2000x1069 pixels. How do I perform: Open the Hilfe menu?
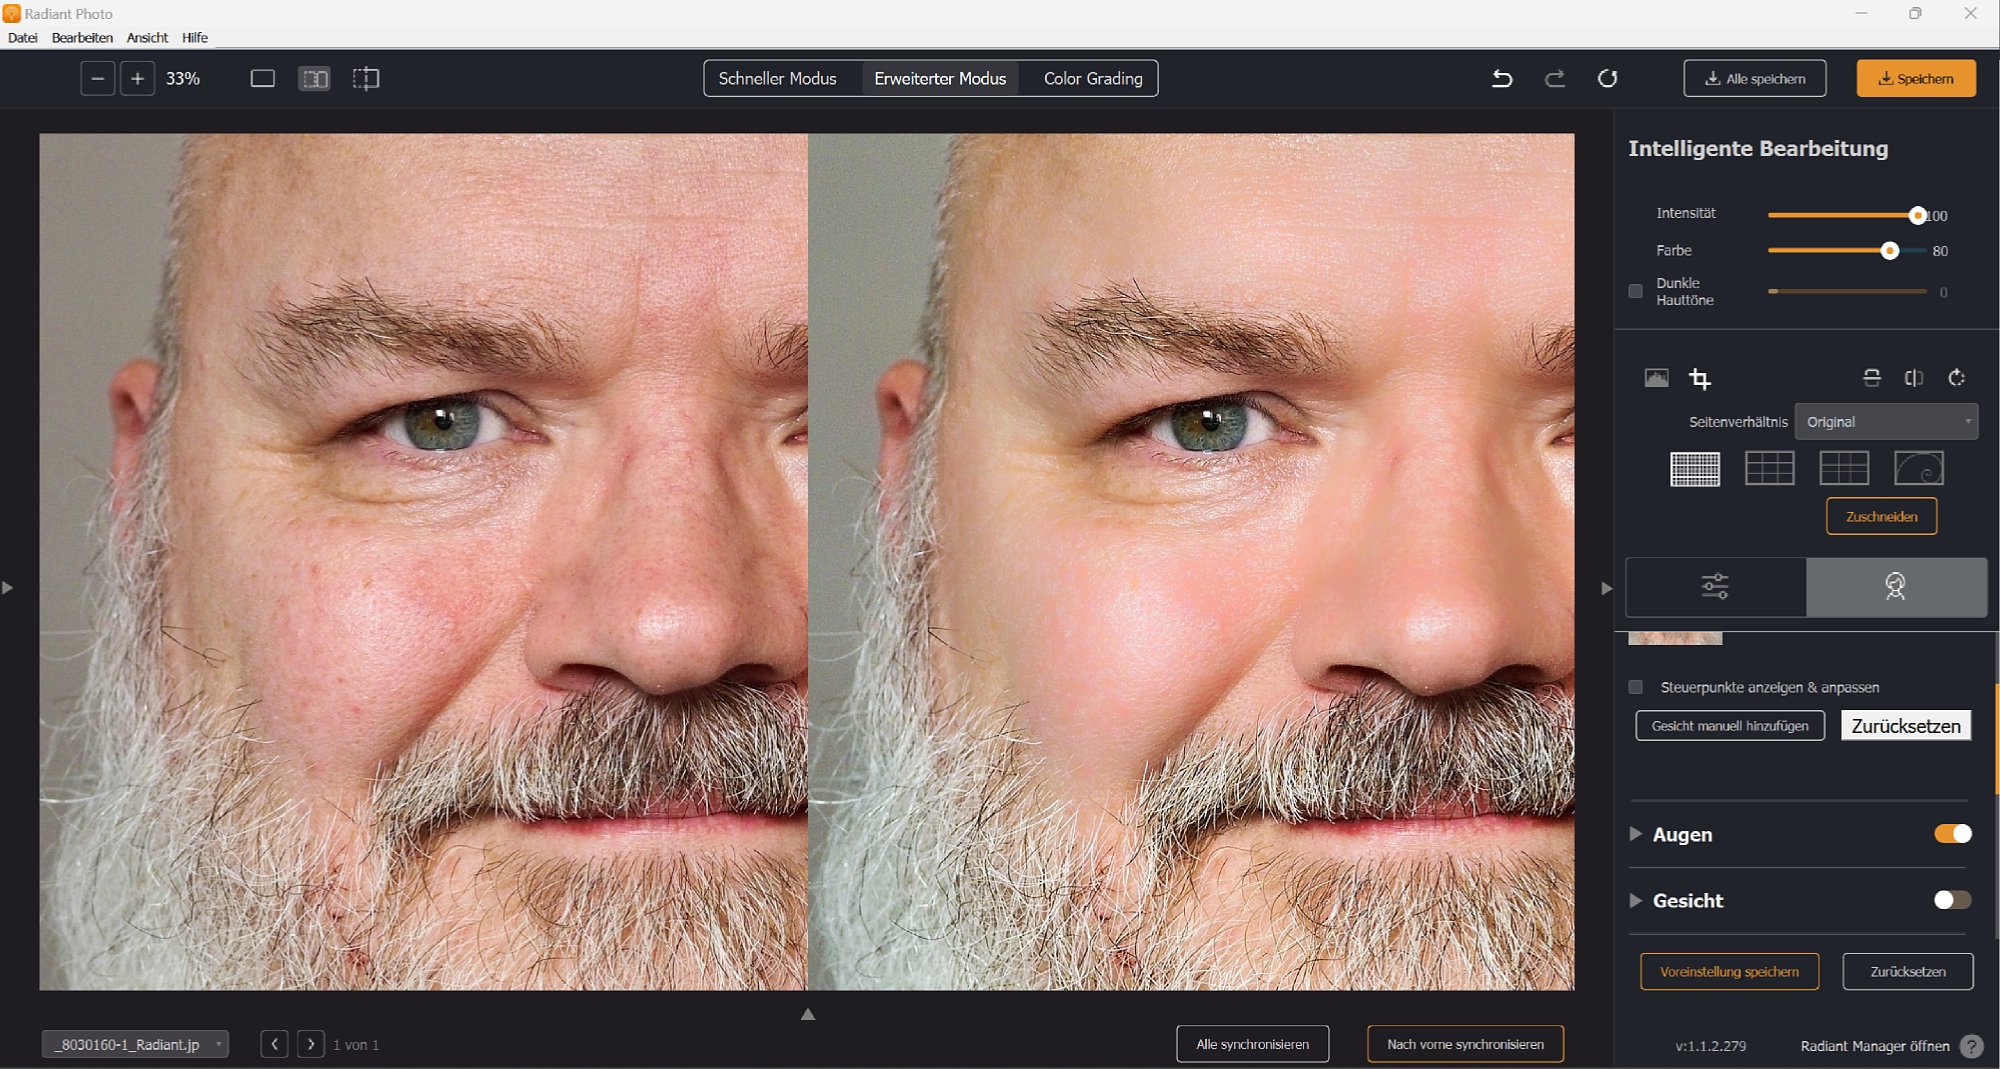pyautogui.click(x=195, y=37)
